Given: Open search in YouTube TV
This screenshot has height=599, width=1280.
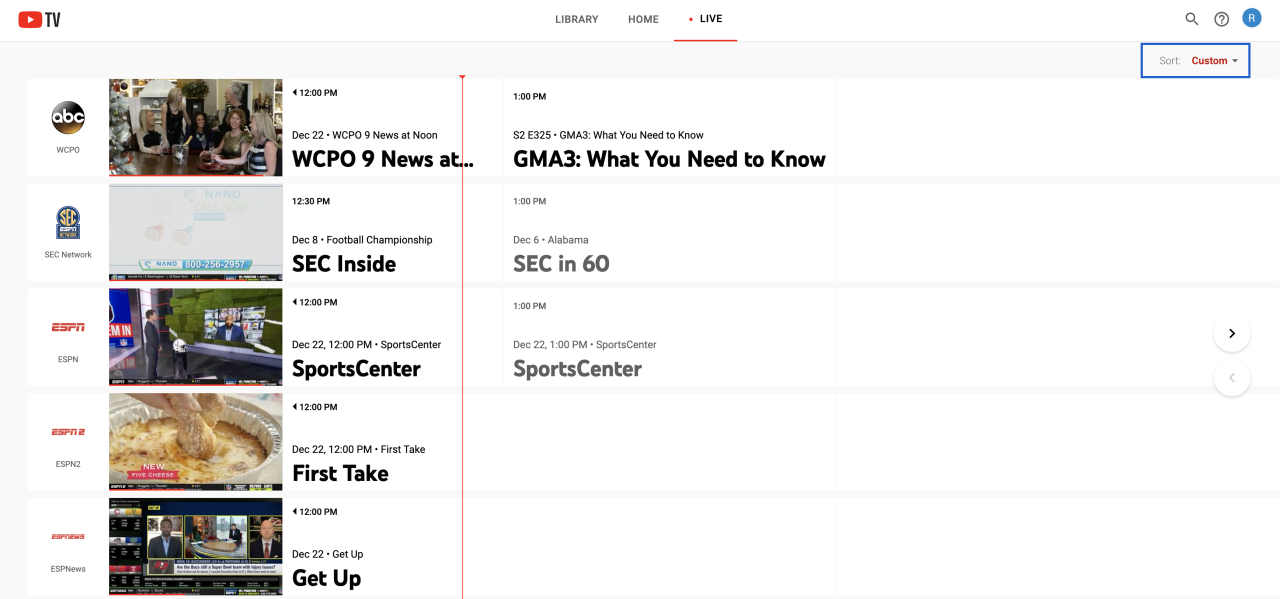Looking at the screenshot, I should (x=1191, y=18).
